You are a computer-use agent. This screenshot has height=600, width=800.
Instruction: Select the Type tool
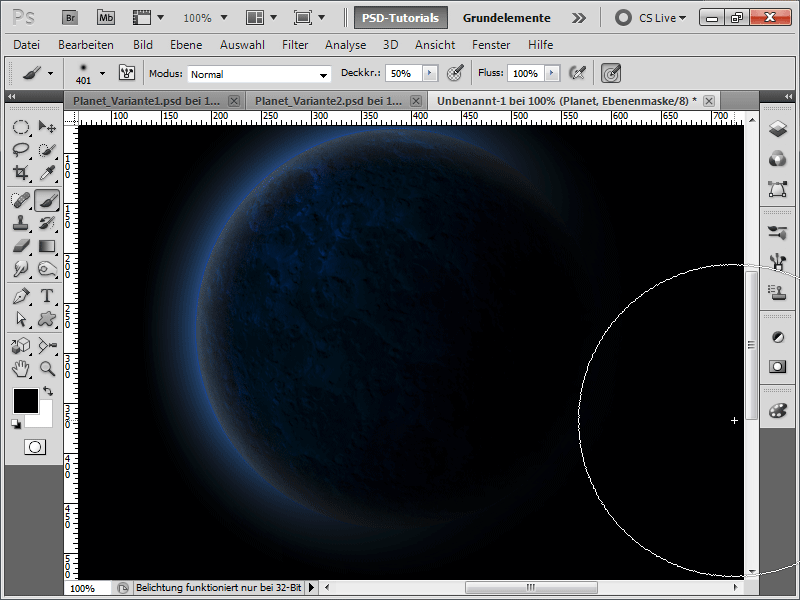click(x=47, y=296)
